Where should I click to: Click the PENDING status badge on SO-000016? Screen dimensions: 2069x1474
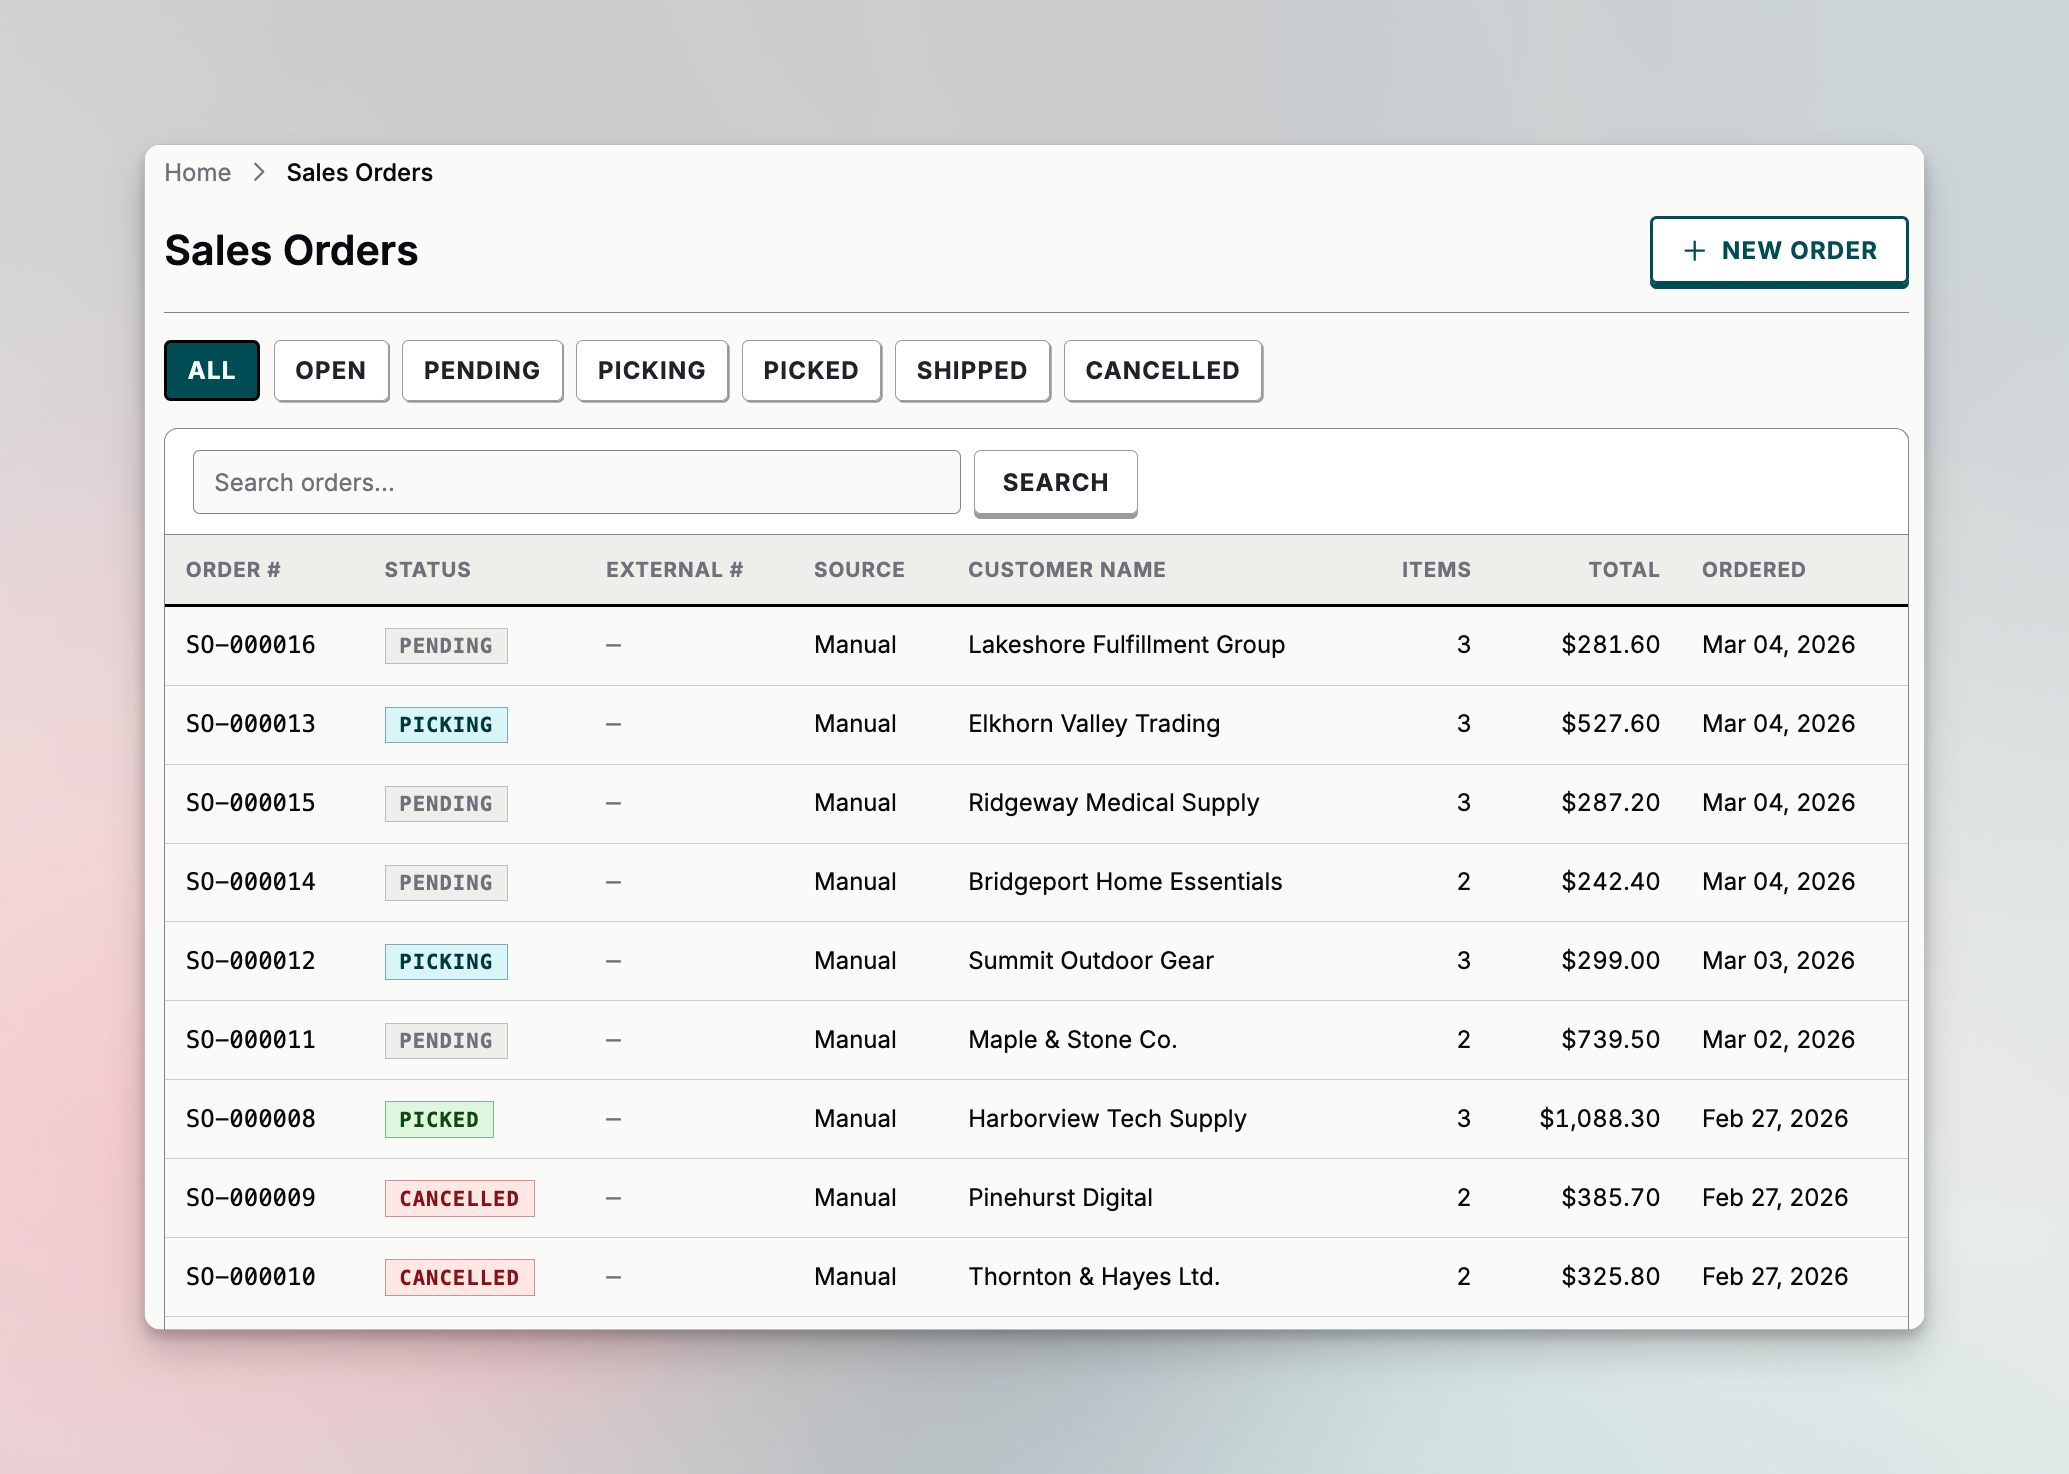(446, 645)
